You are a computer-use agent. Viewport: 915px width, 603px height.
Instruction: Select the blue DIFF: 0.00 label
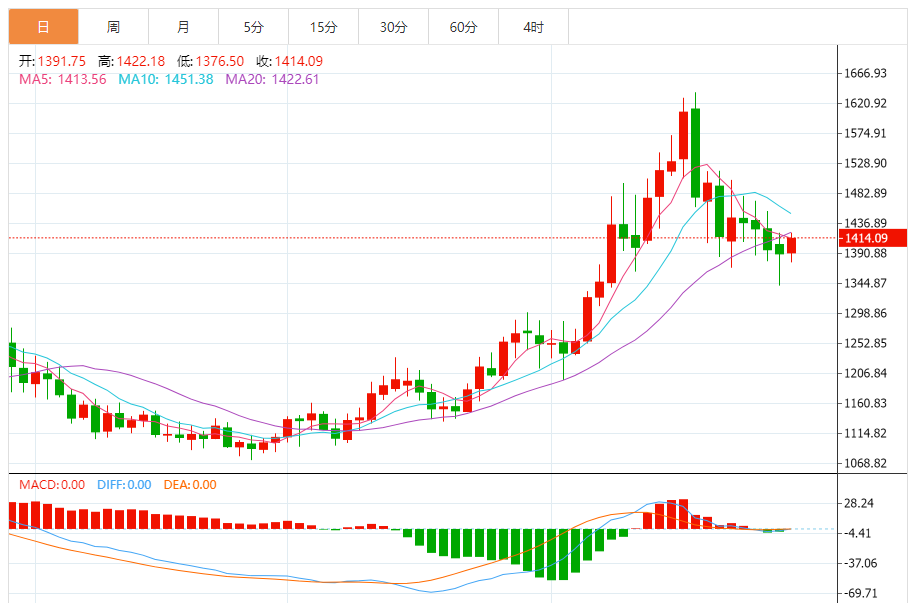(x=124, y=485)
